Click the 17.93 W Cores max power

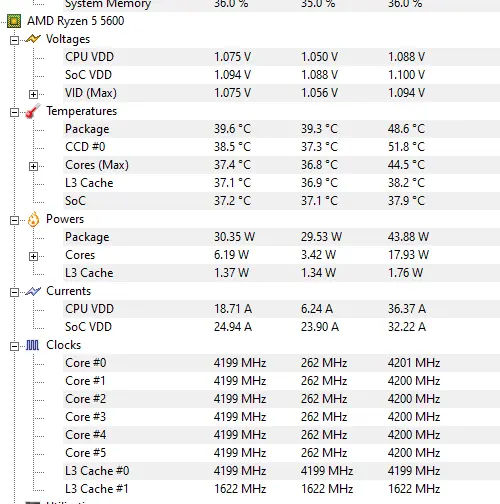(x=408, y=255)
